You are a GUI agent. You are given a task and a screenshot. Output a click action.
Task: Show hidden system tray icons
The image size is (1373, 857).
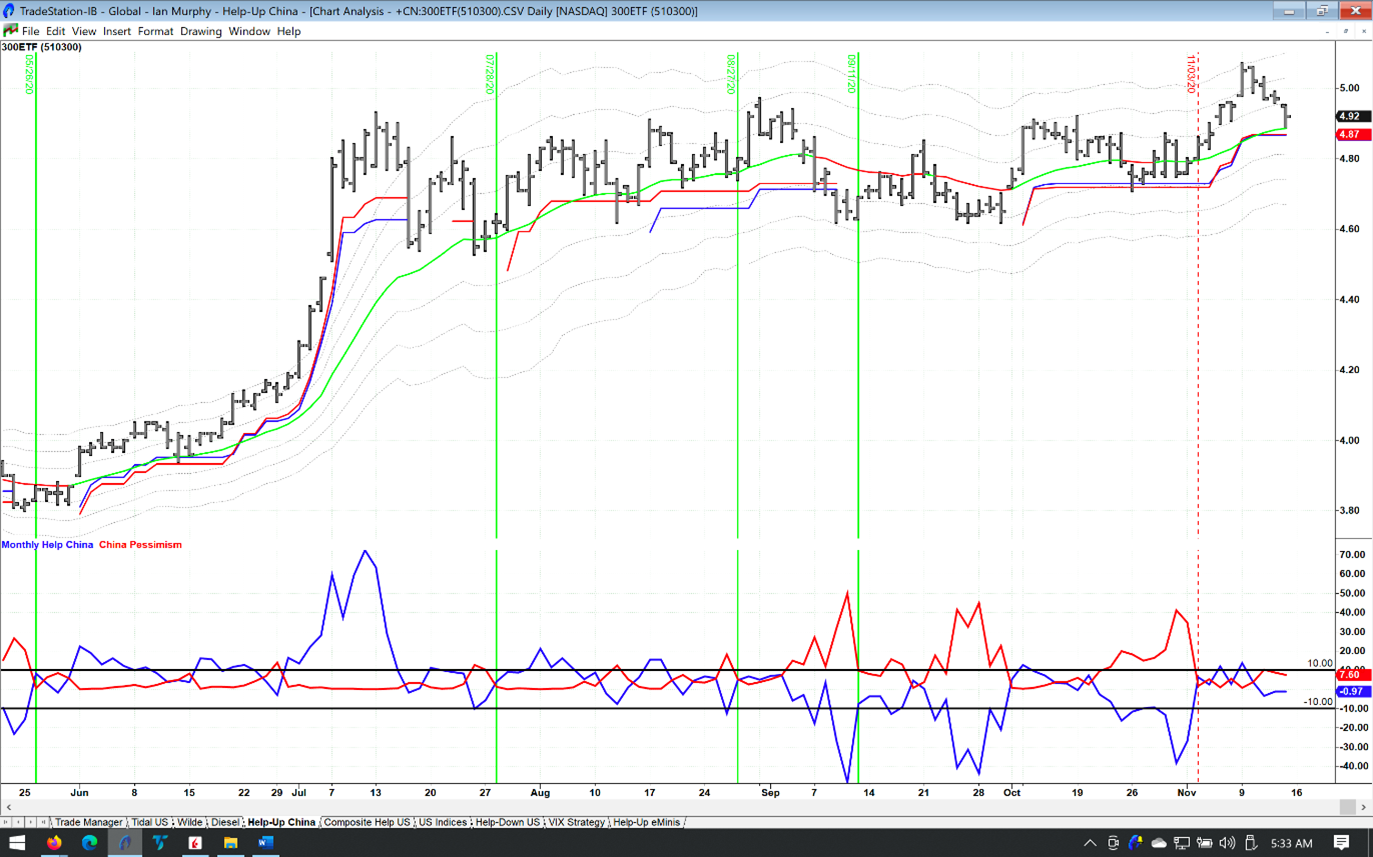tap(1090, 843)
